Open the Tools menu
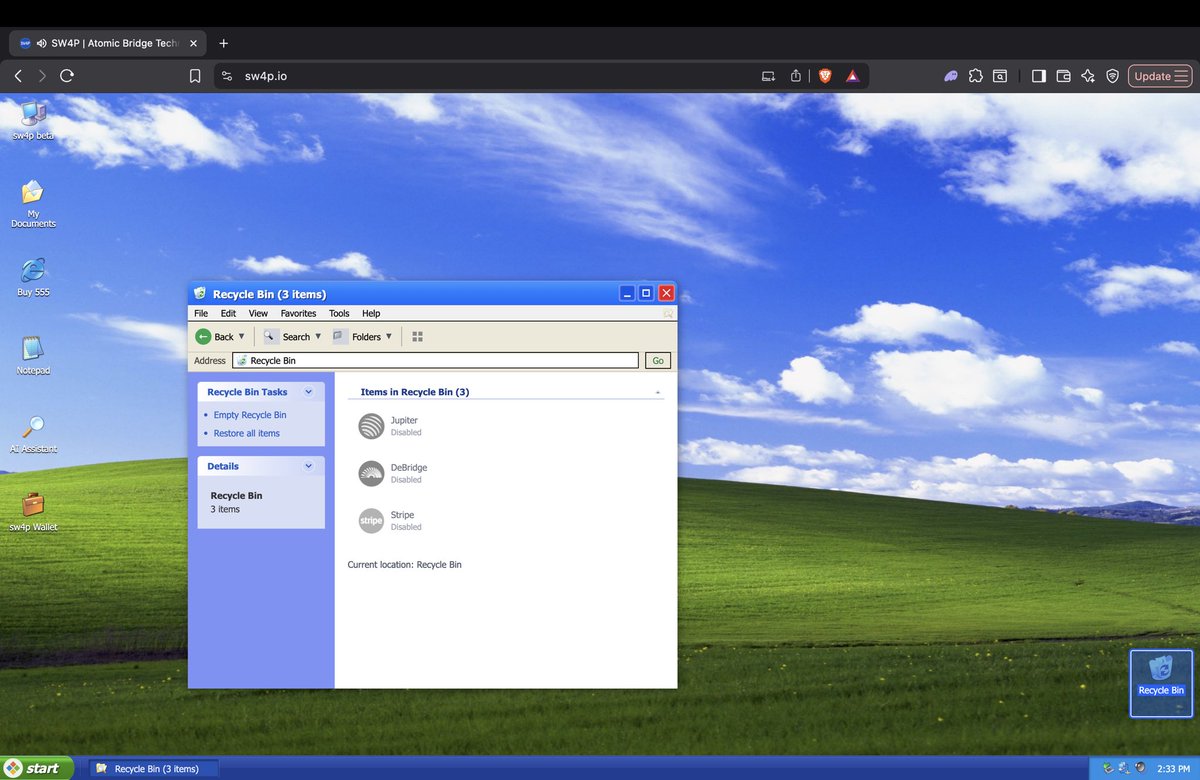 [x=339, y=313]
